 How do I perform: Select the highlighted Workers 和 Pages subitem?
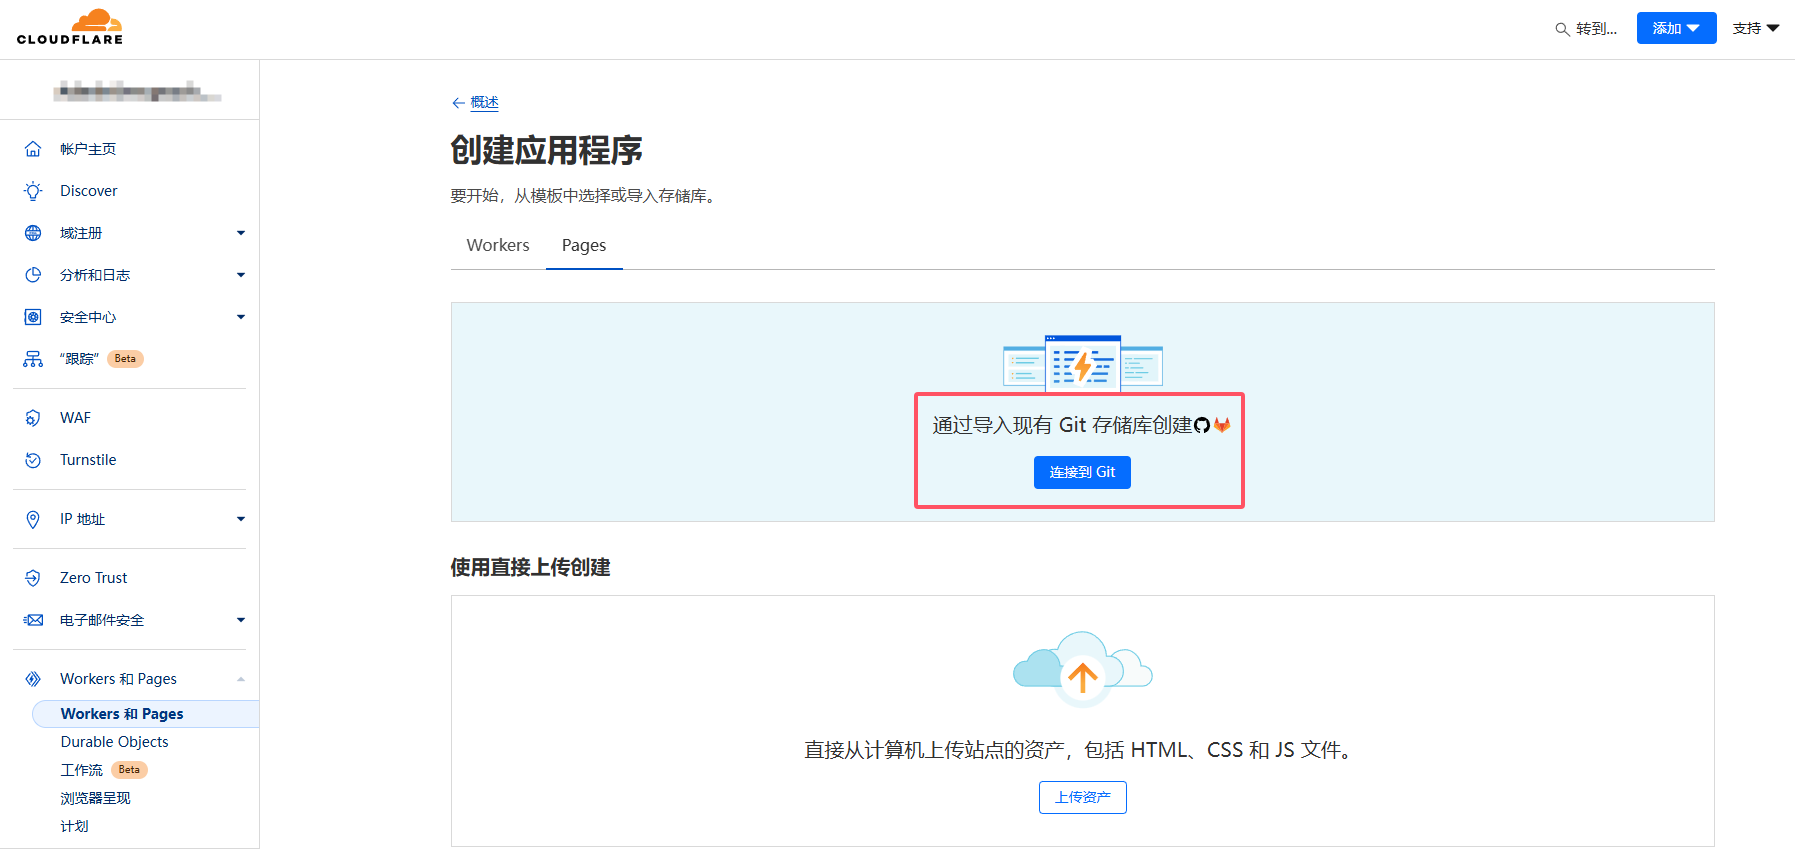(145, 714)
